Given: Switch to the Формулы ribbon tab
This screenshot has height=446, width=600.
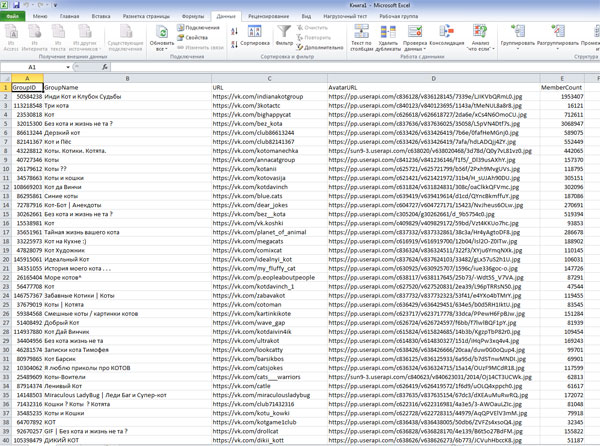Looking at the screenshot, I should 192,16.
